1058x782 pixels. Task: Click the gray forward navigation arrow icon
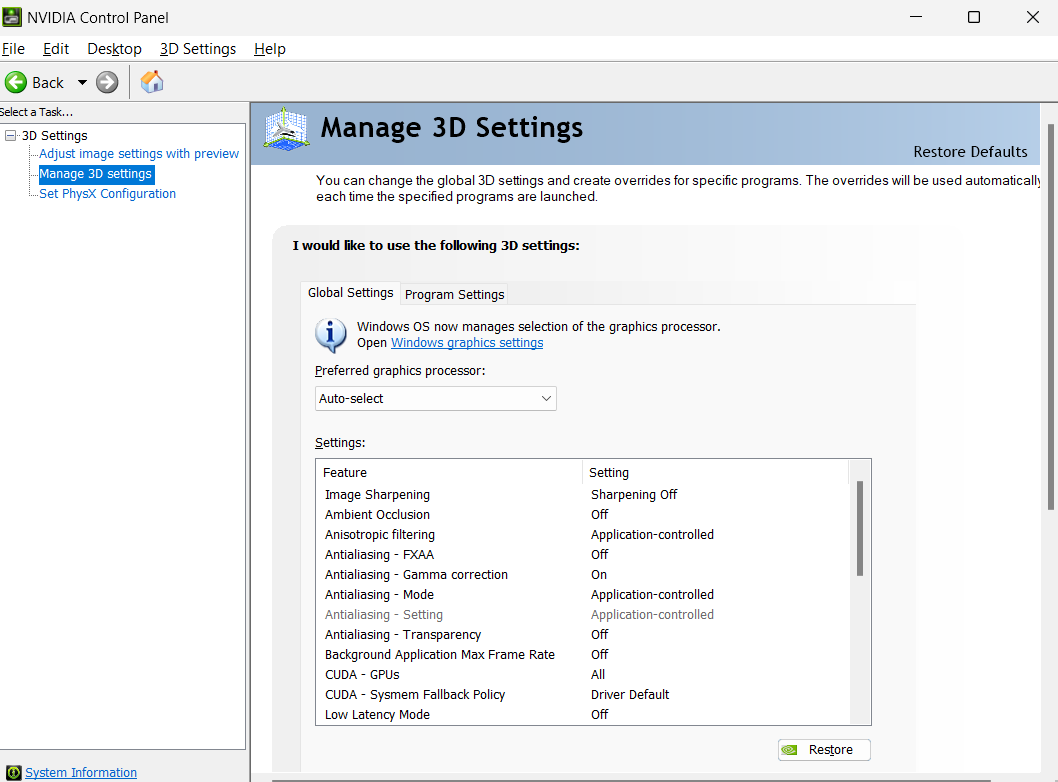pos(105,82)
